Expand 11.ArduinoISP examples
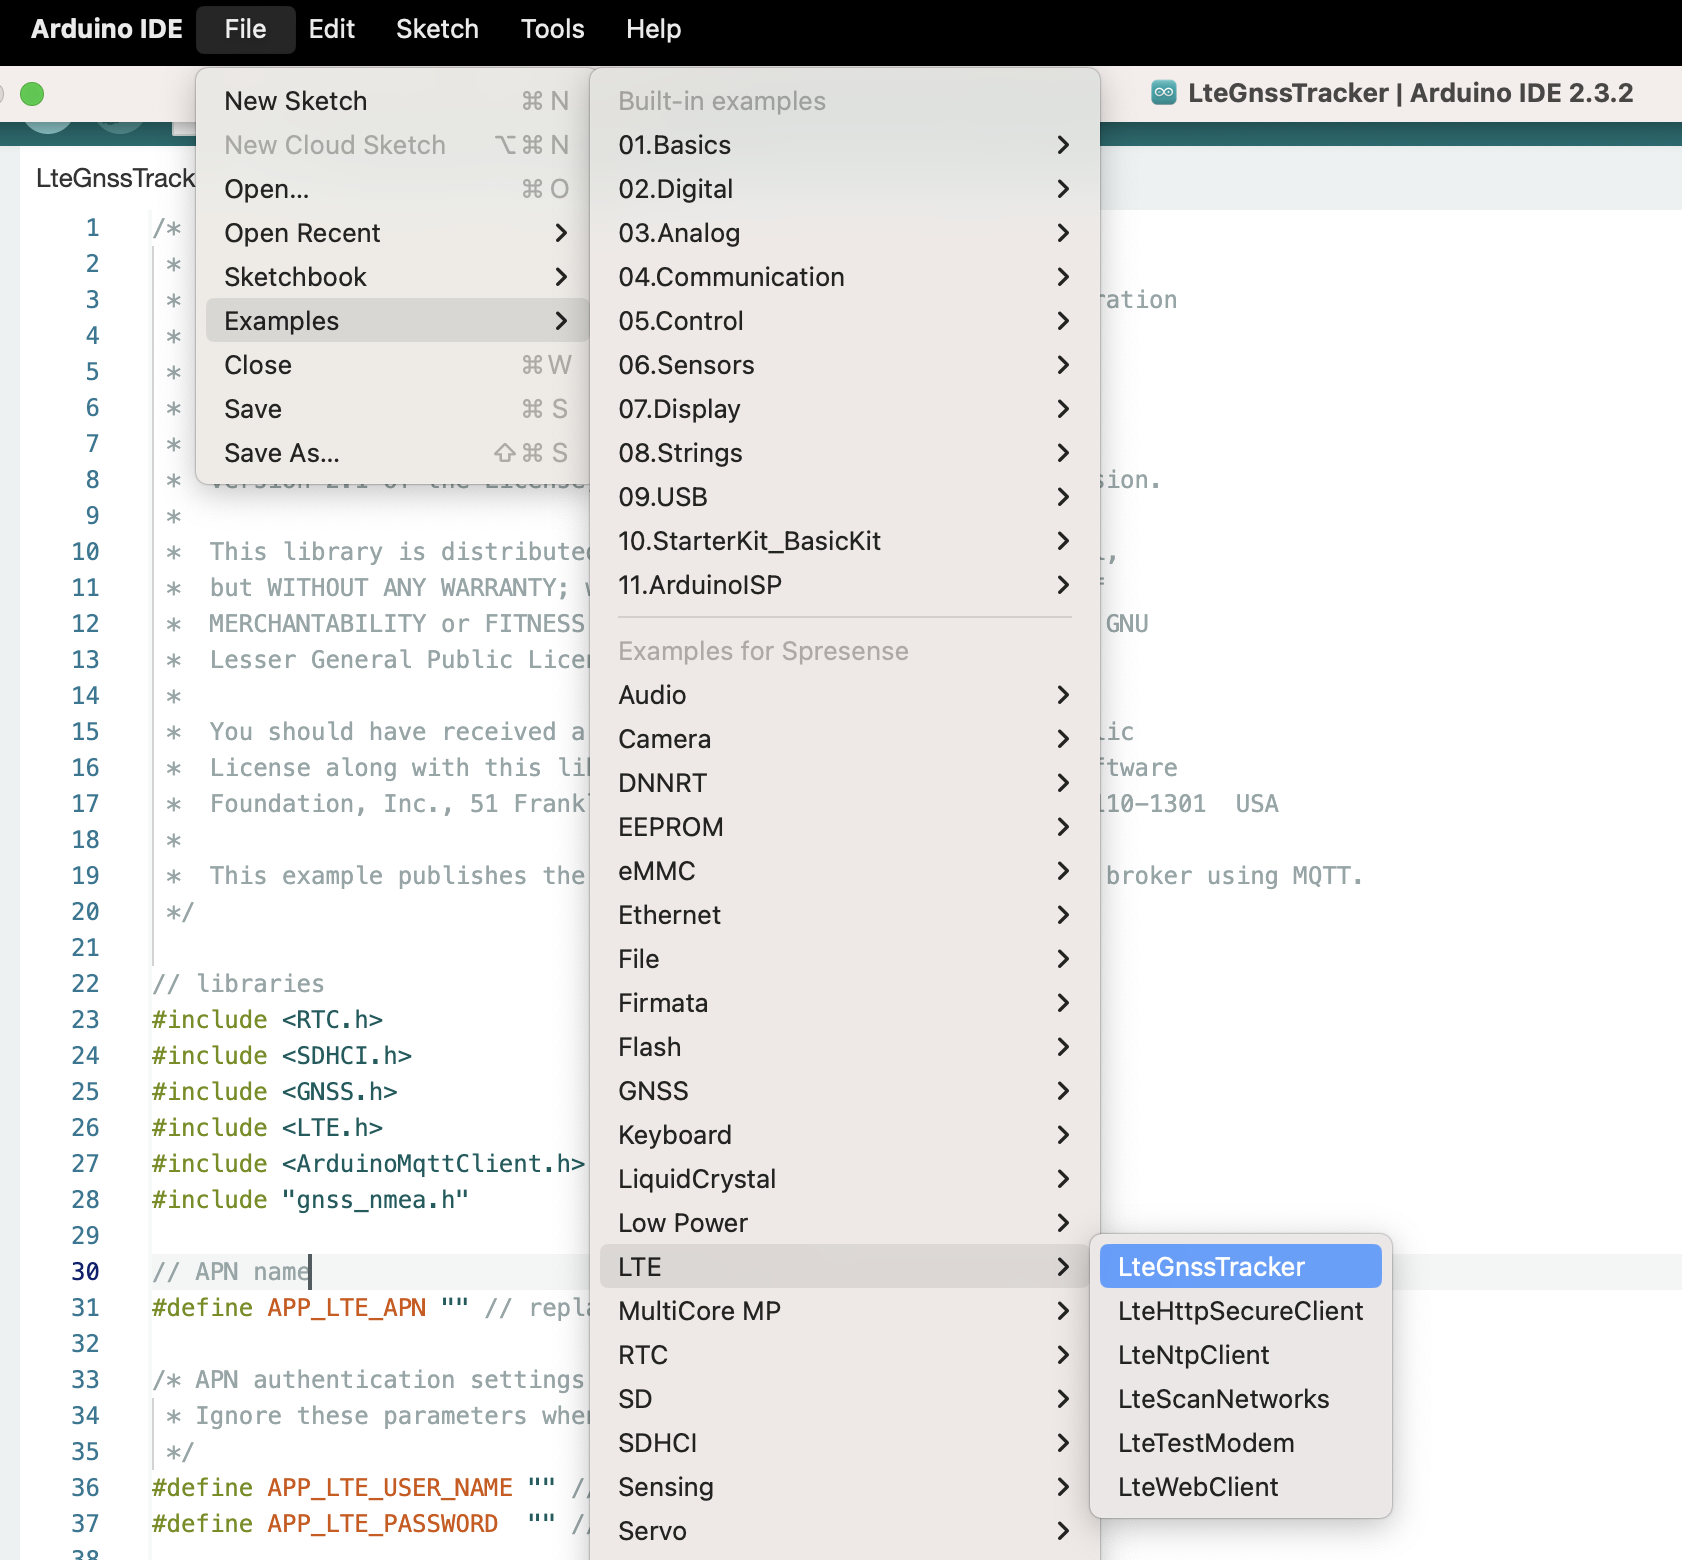 [845, 585]
